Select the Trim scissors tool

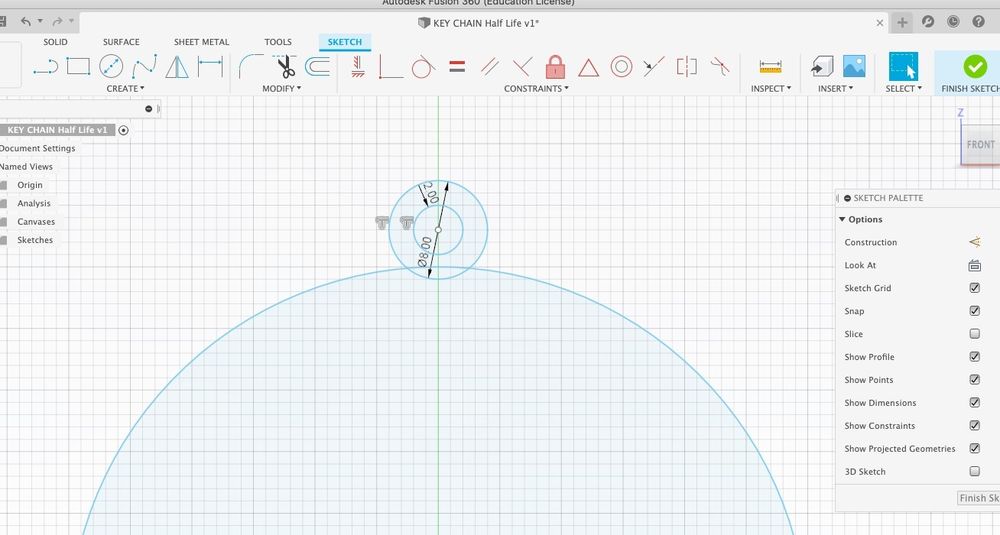click(x=284, y=66)
